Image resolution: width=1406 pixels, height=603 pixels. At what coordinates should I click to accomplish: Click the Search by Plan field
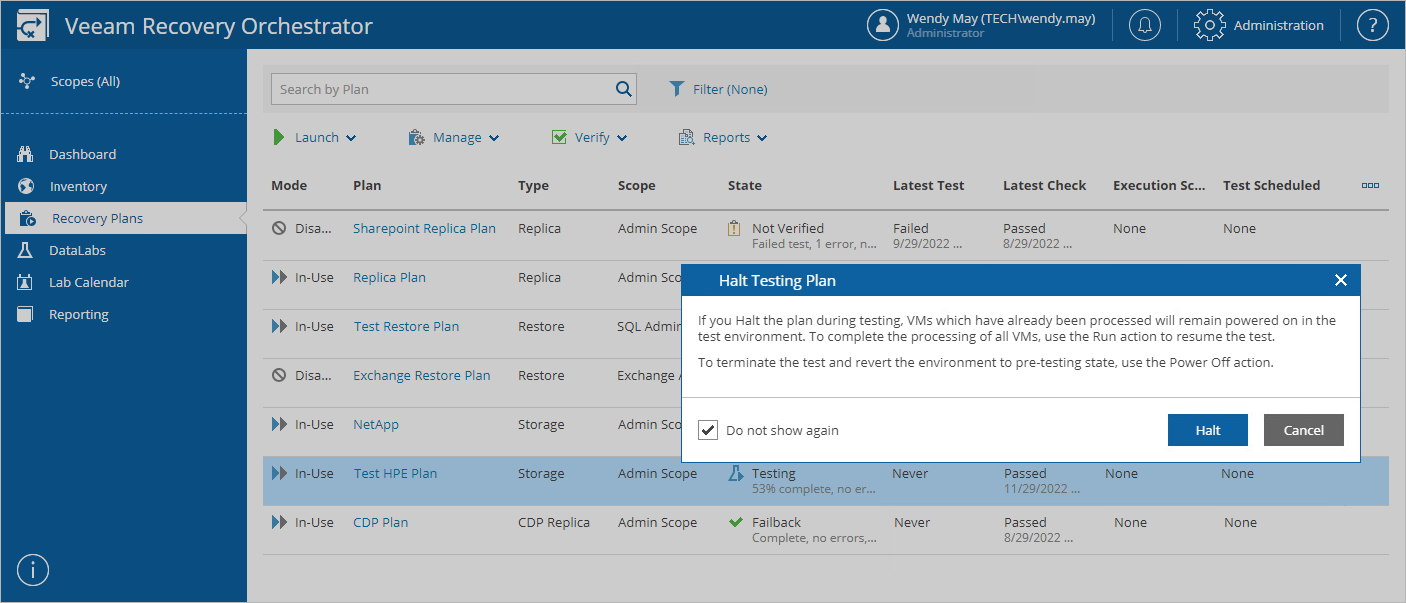pos(440,89)
